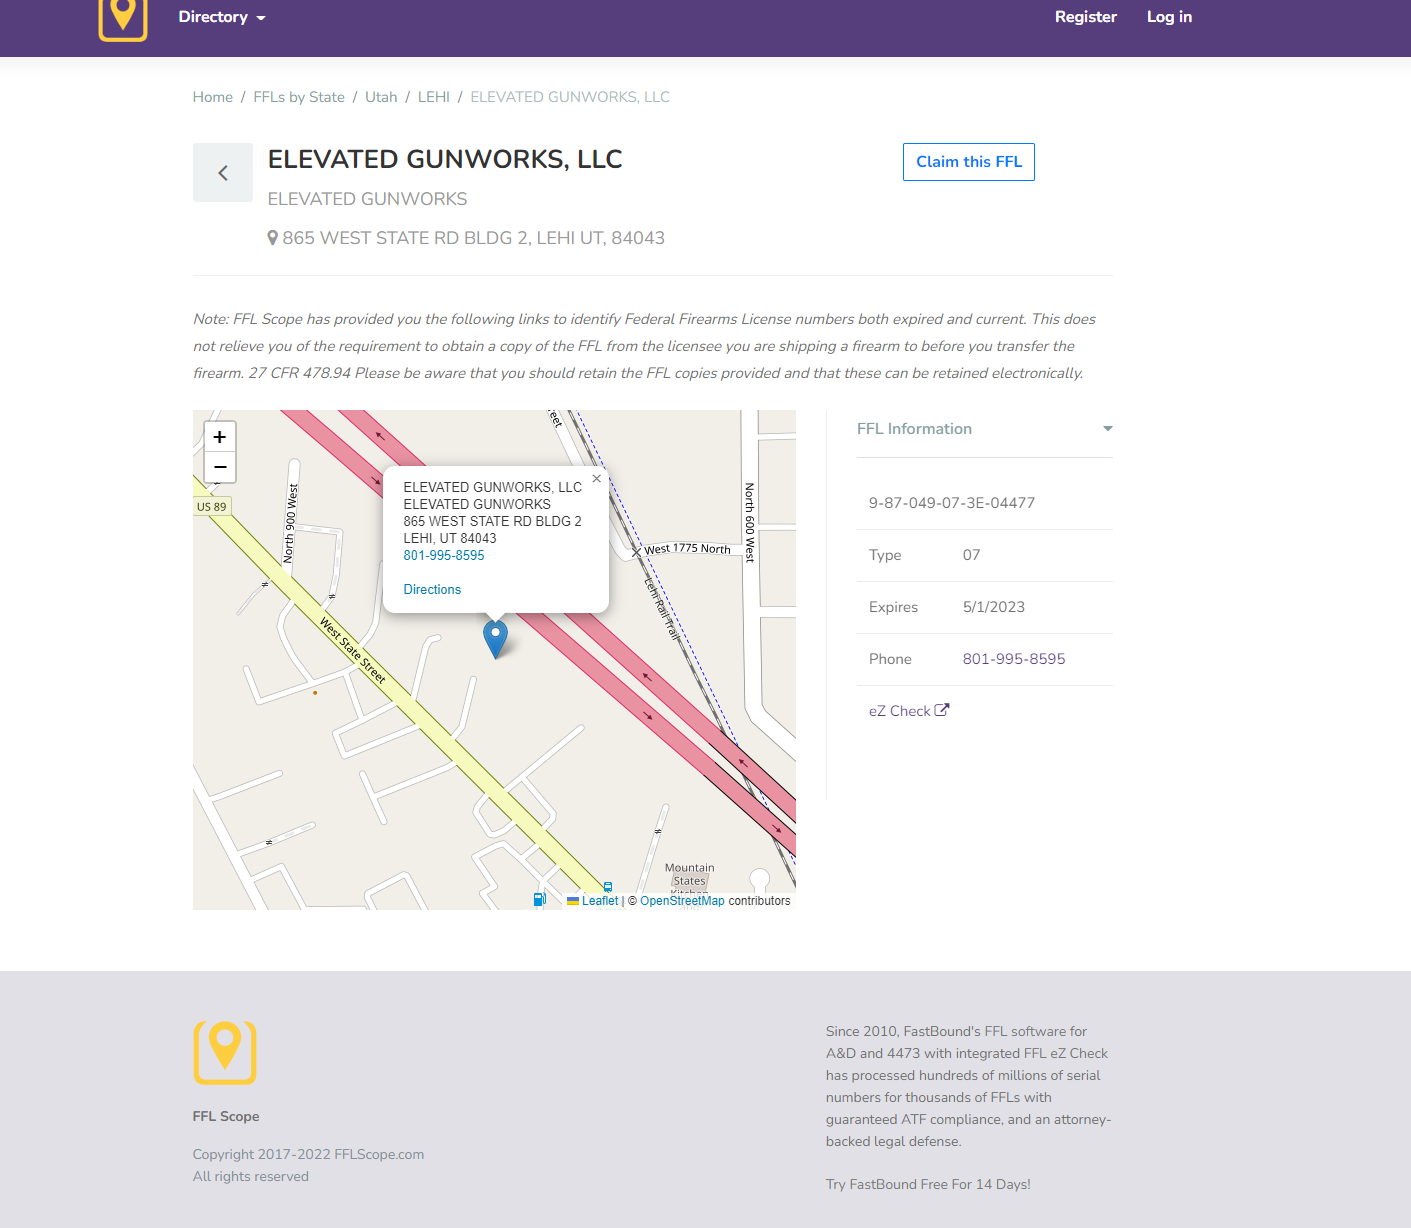Click the Claim this FFL button
1411x1228 pixels.
click(x=969, y=162)
